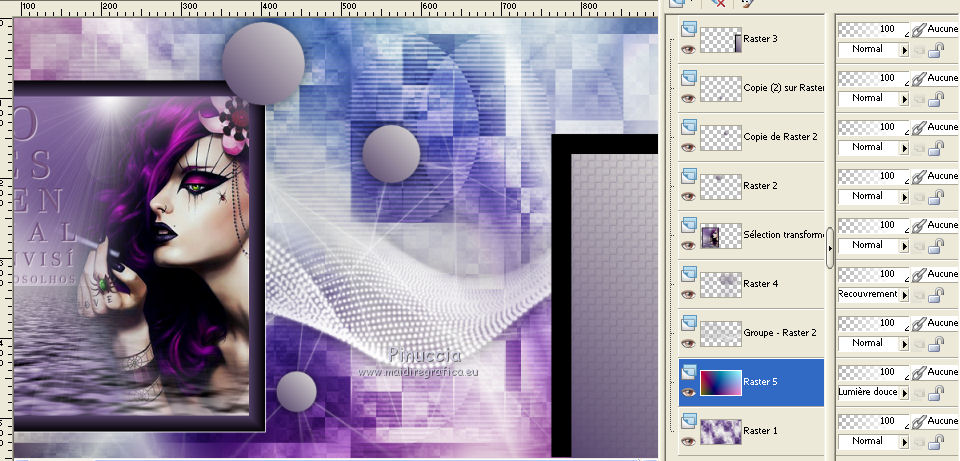Toggle the padlock for Raster 5 layer

click(936, 394)
